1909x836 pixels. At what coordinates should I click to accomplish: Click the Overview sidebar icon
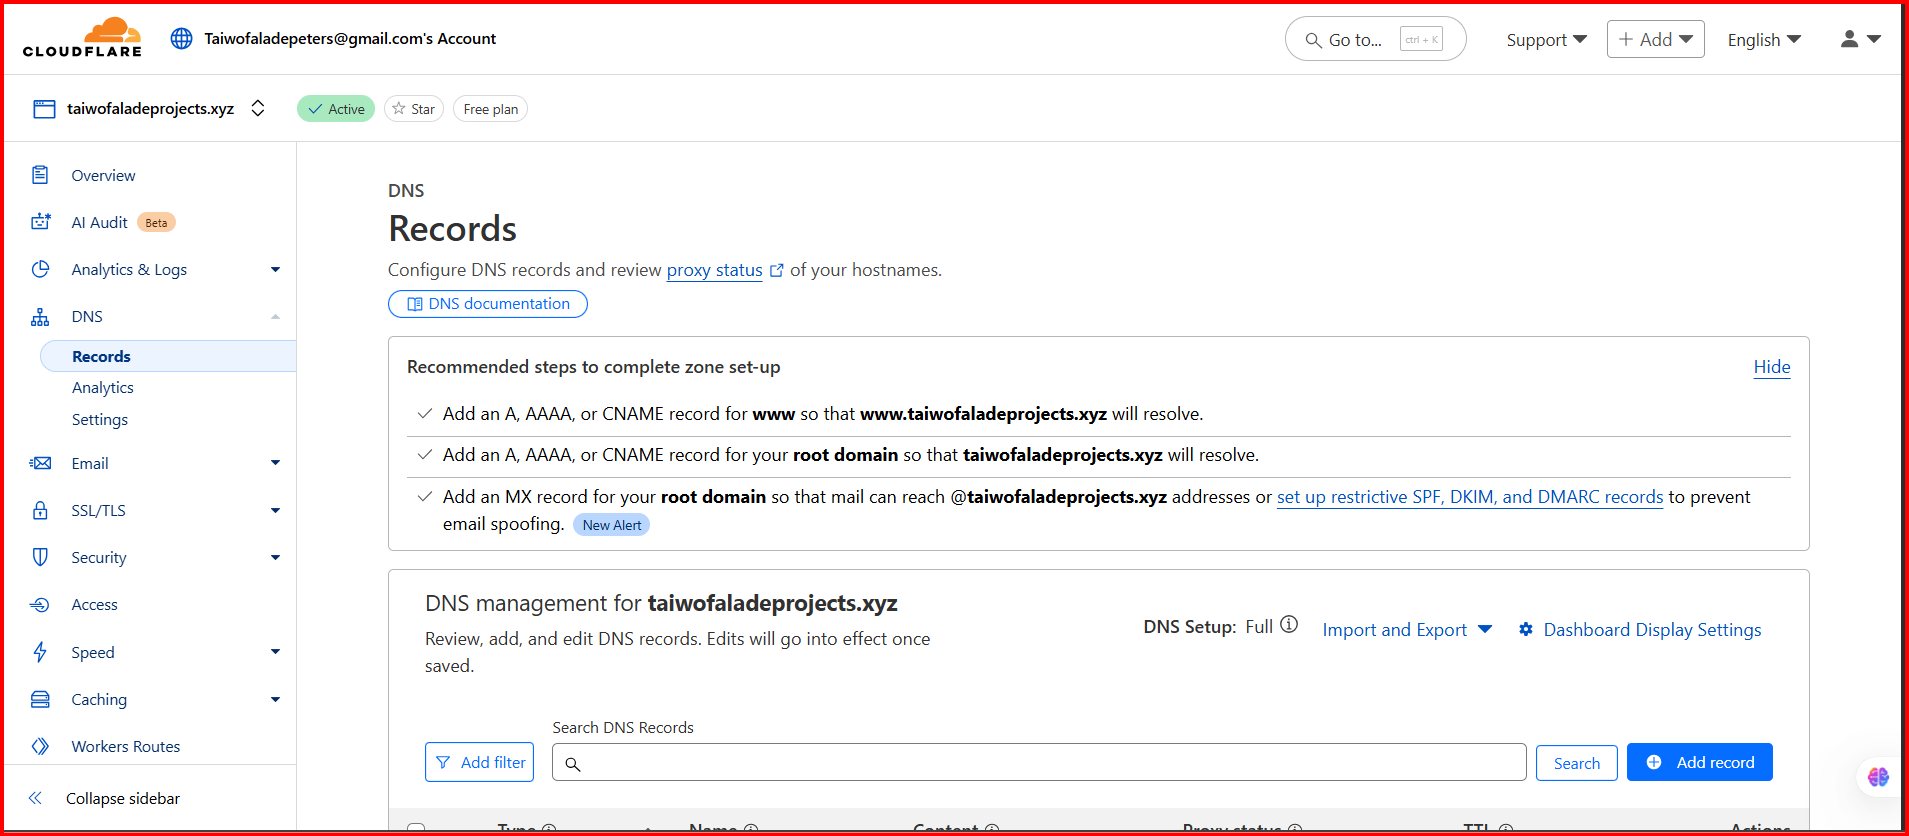tap(40, 175)
